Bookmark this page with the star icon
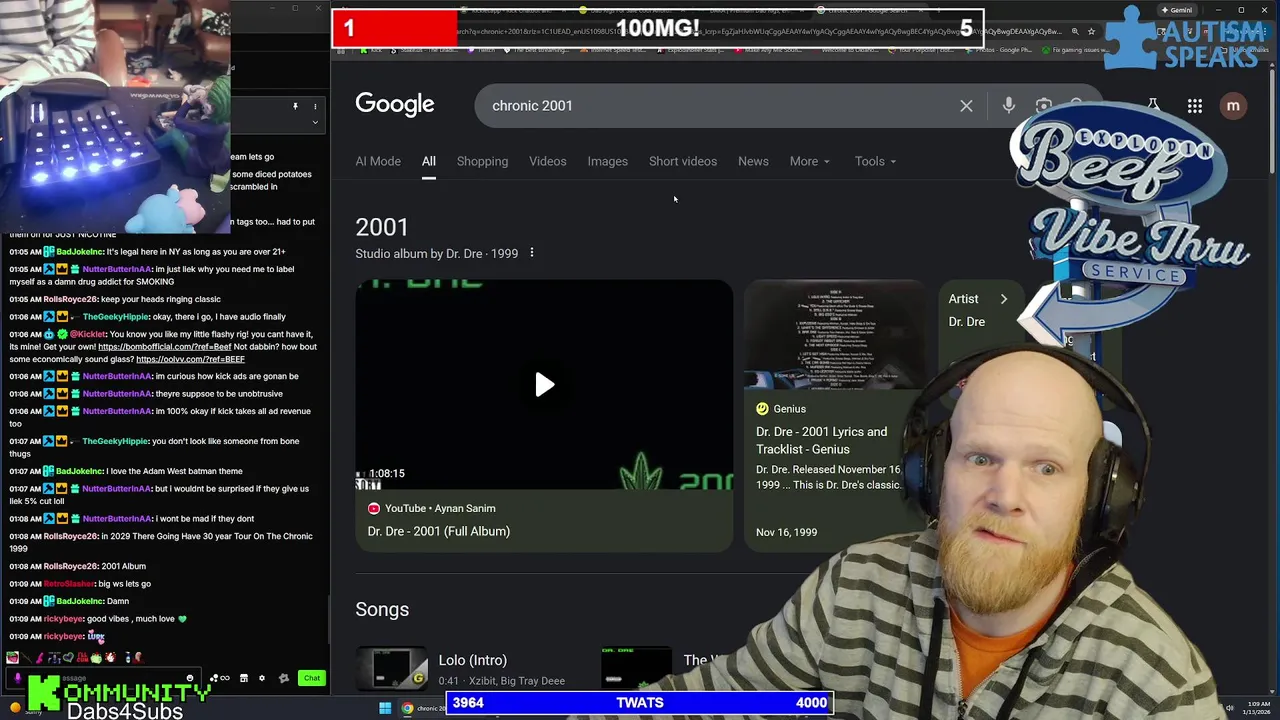This screenshot has height=720, width=1280. [x=1091, y=31]
